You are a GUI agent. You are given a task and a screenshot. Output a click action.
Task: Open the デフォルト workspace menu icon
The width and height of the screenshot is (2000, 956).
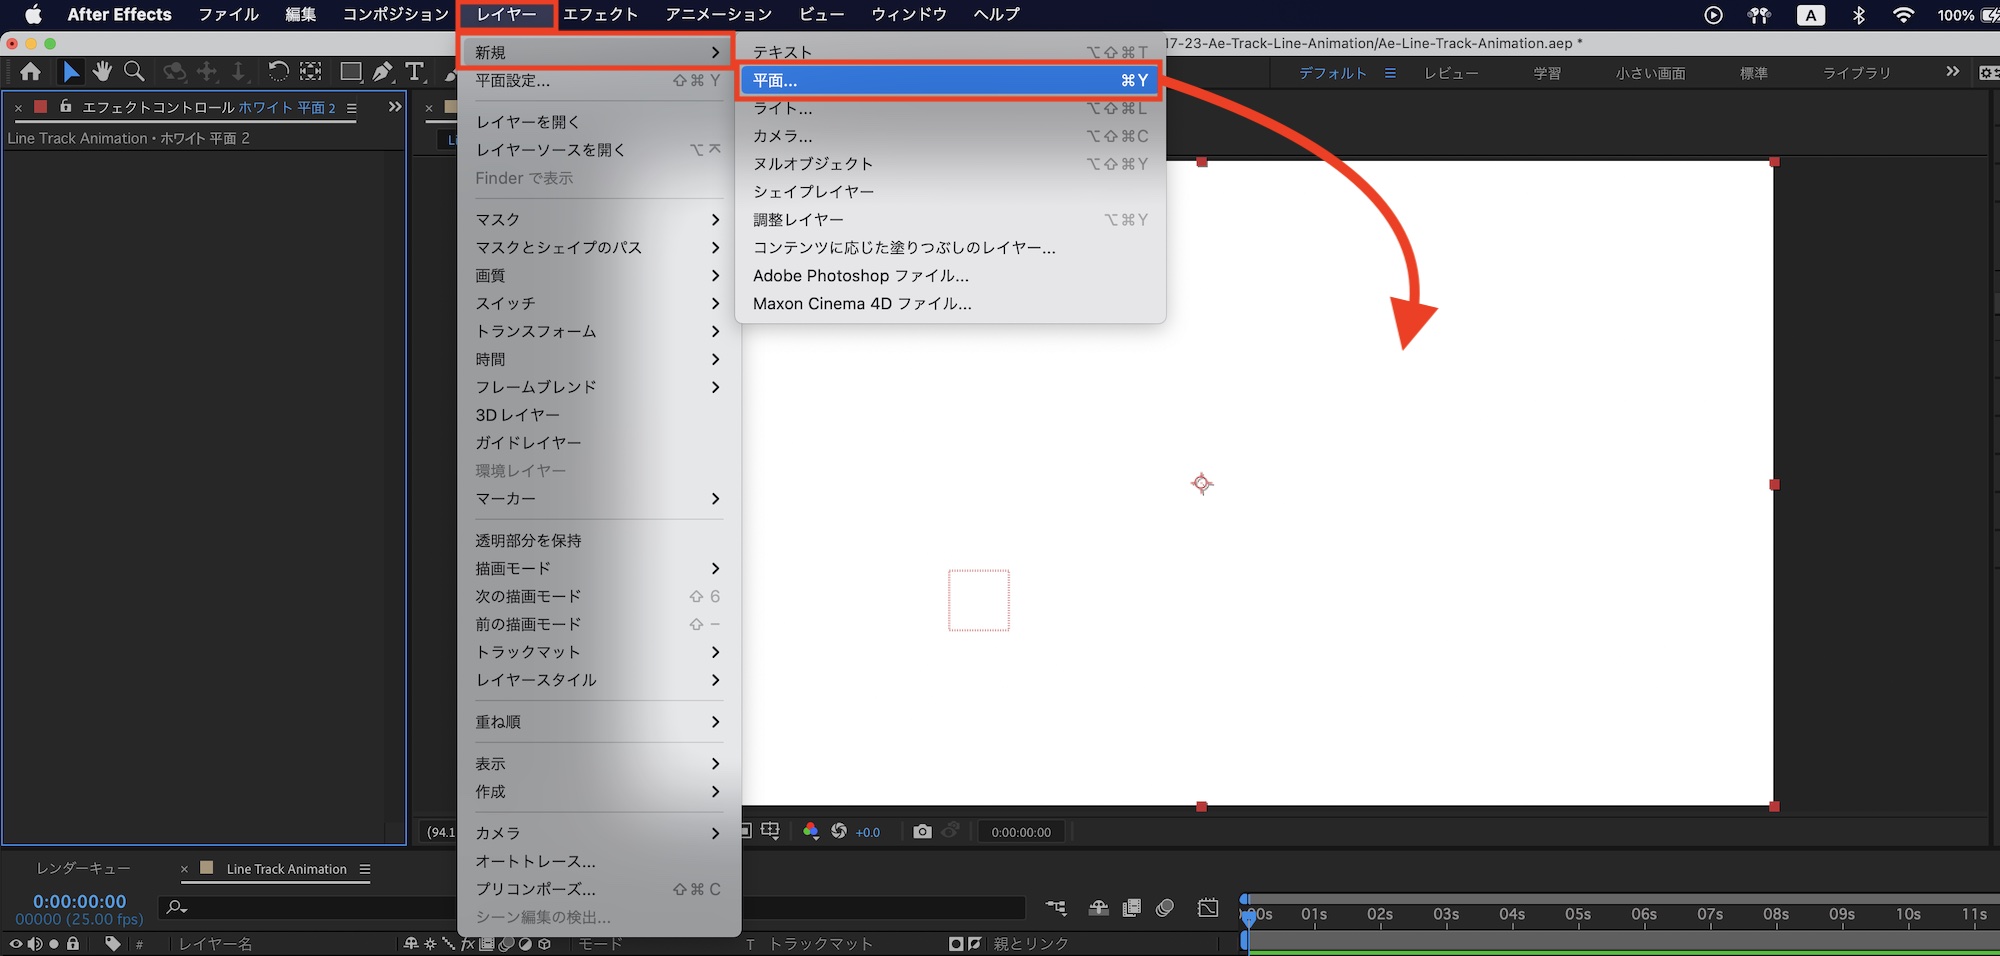[1390, 73]
